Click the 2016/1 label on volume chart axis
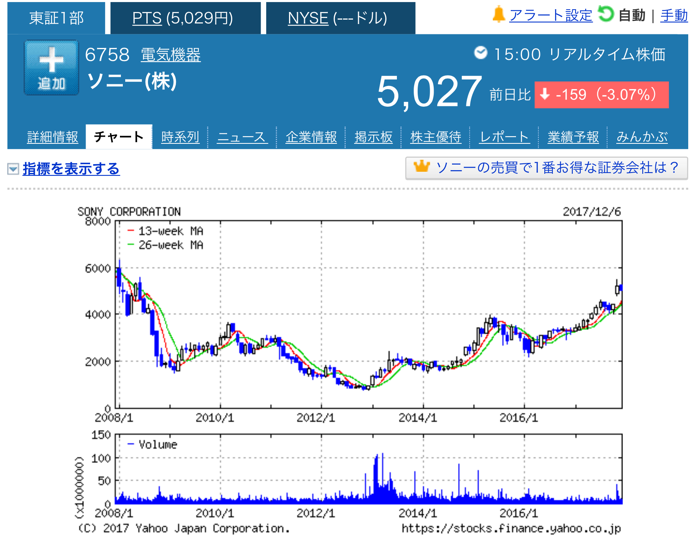Viewport: 698px width, 544px height. (x=518, y=513)
